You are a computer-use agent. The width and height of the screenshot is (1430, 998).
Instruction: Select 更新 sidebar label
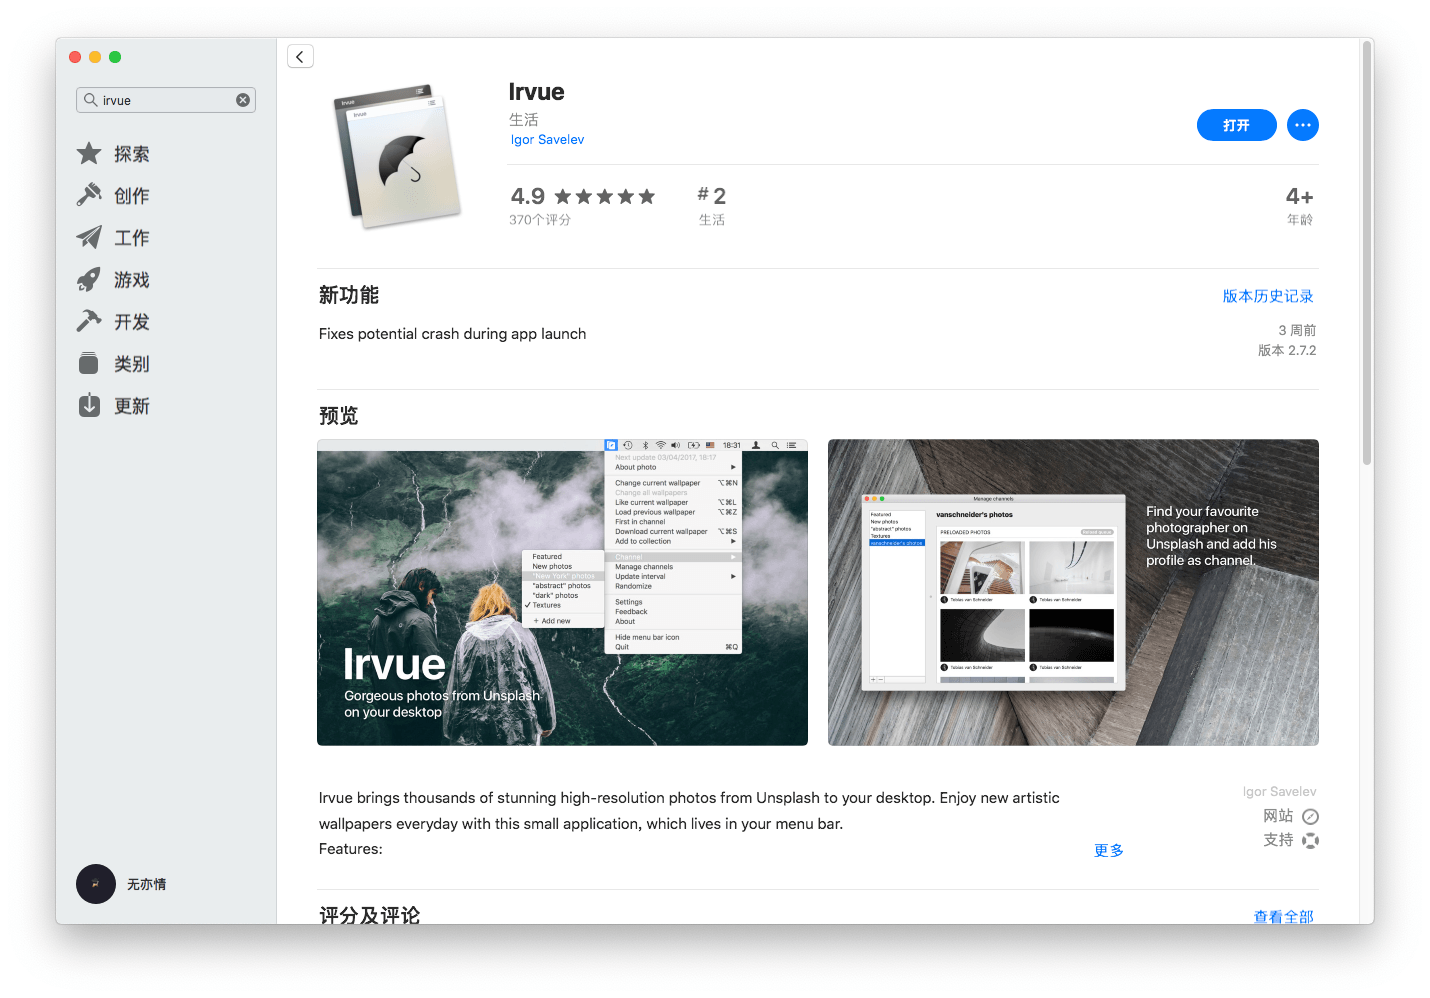point(132,406)
